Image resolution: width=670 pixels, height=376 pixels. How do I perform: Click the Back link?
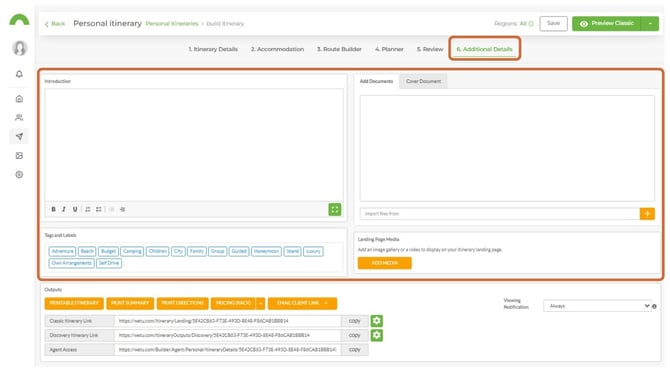coord(55,24)
